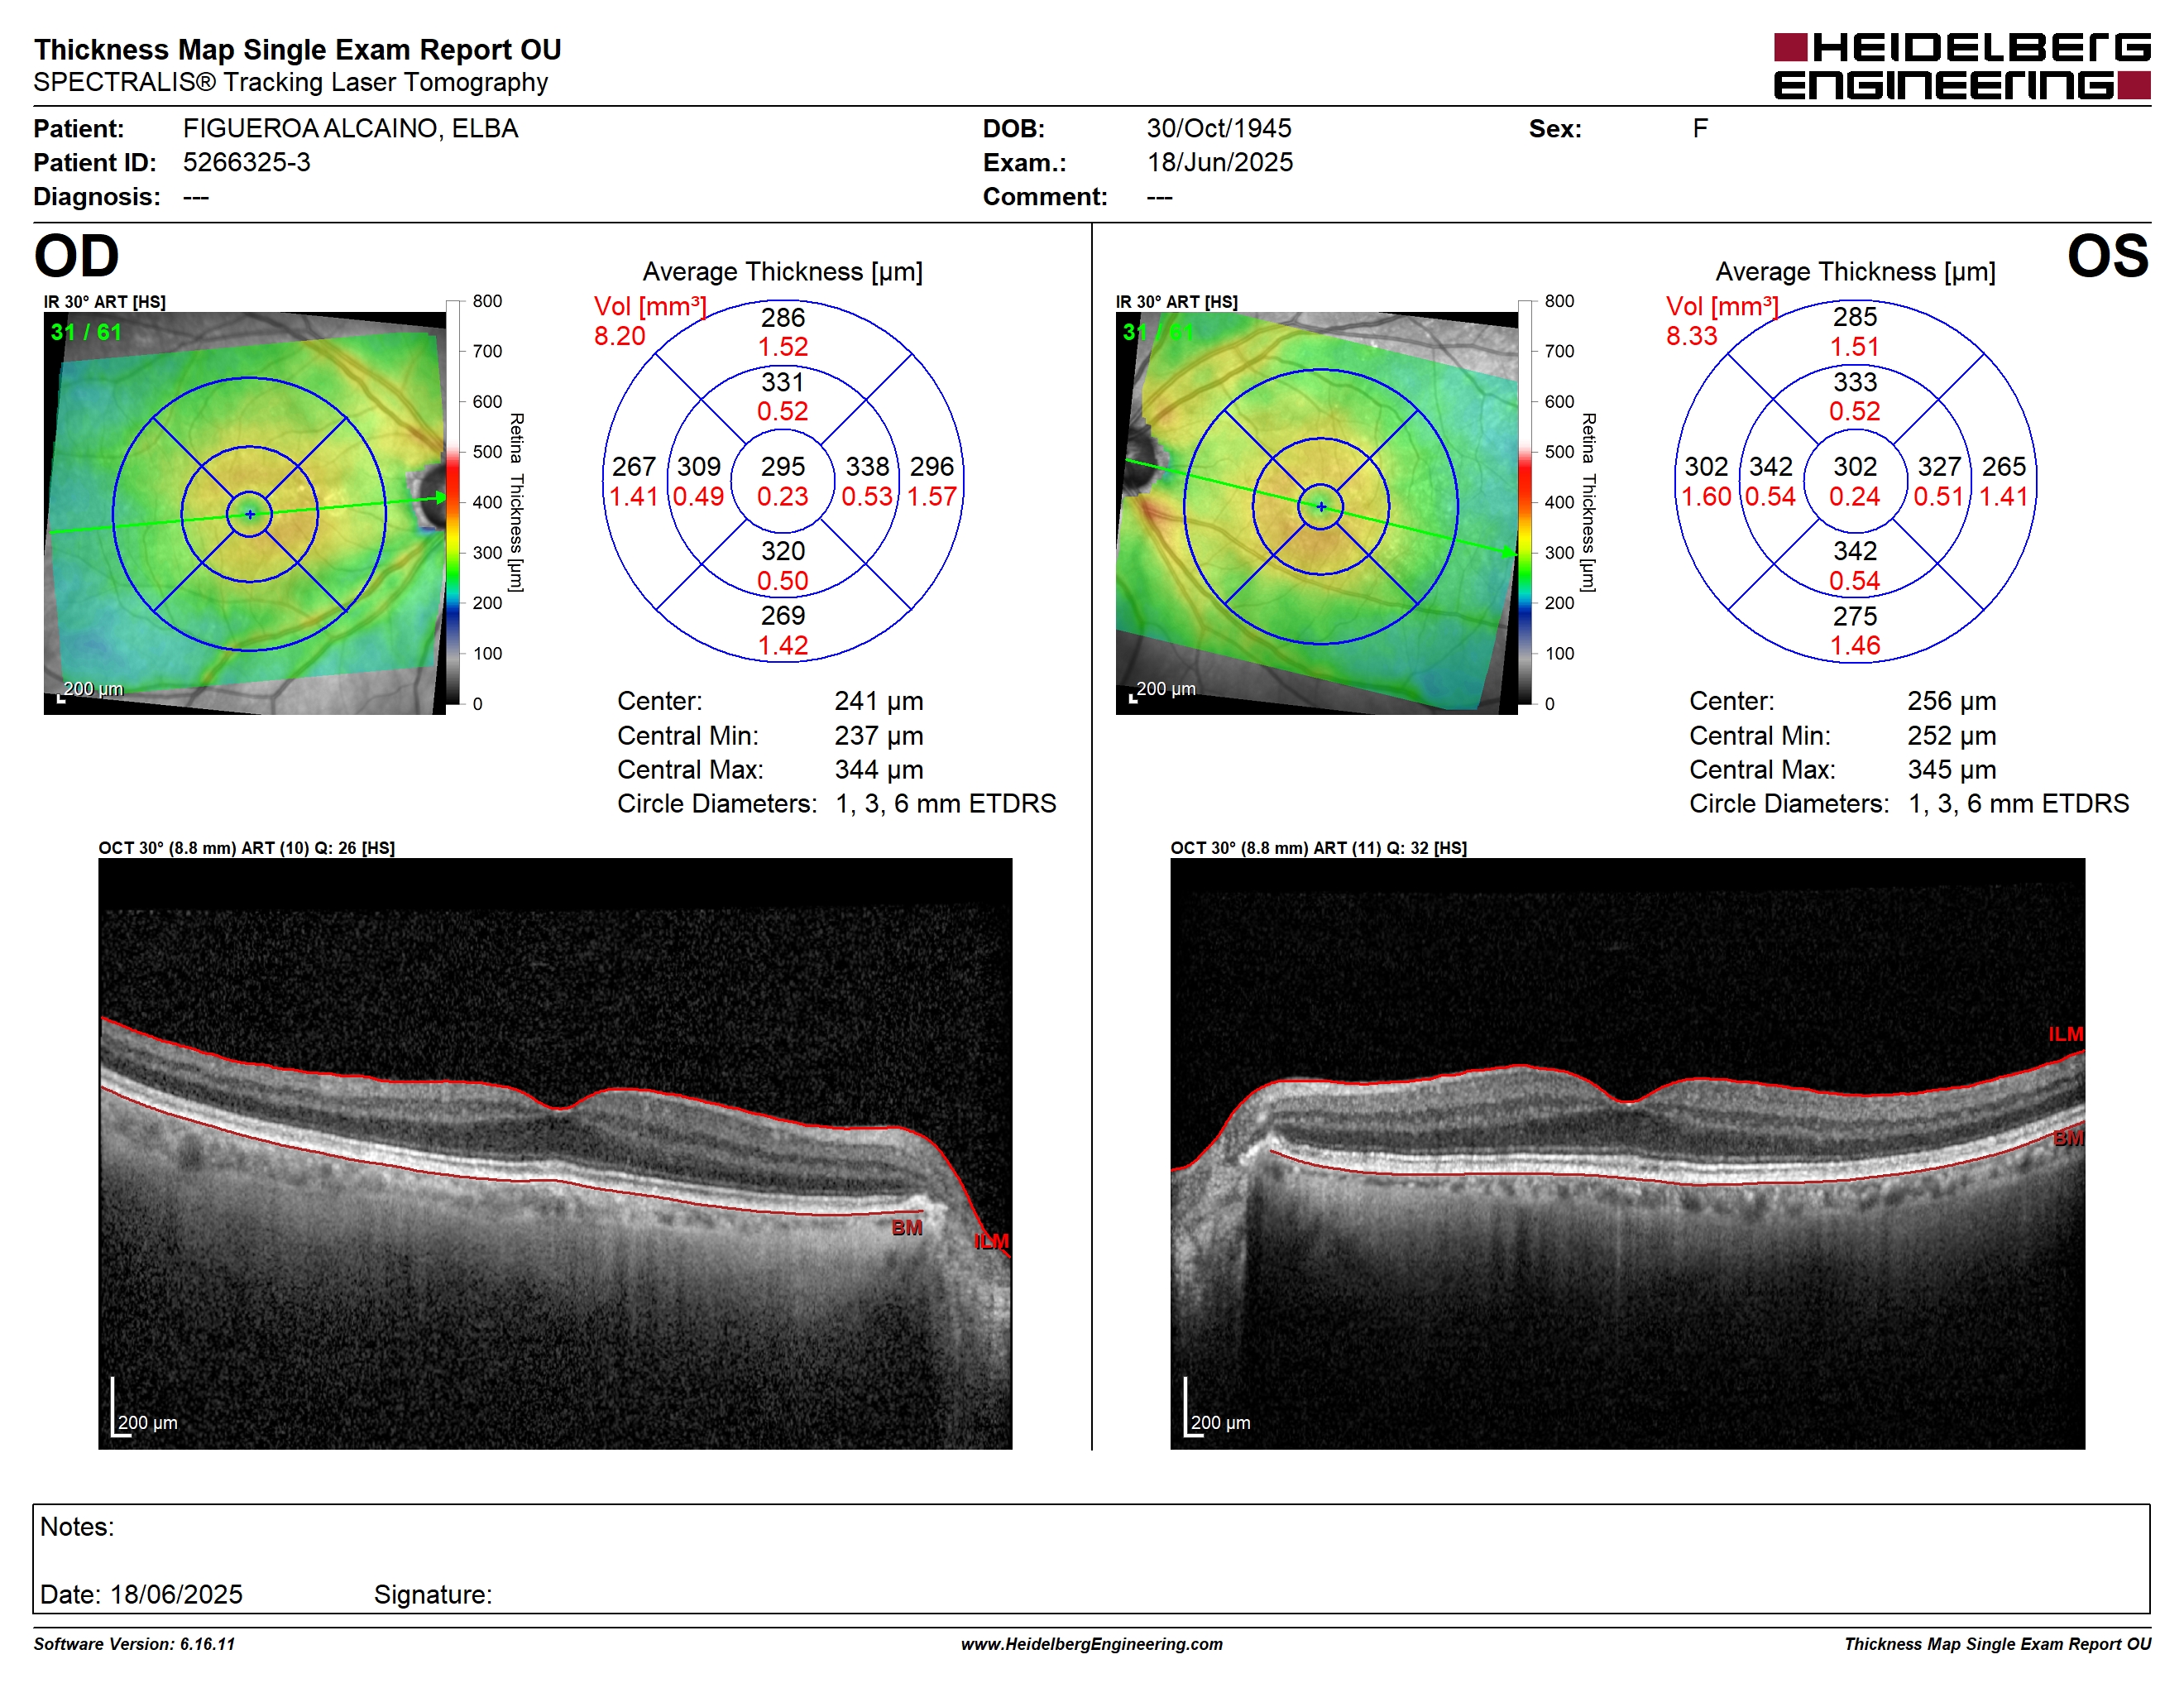This screenshot has width=2184, height=1688.
Task: Click OS scan label 'OCT 30° (8.8 mm) ART (11) Q: 32'
Action: pyautogui.click(x=1319, y=848)
